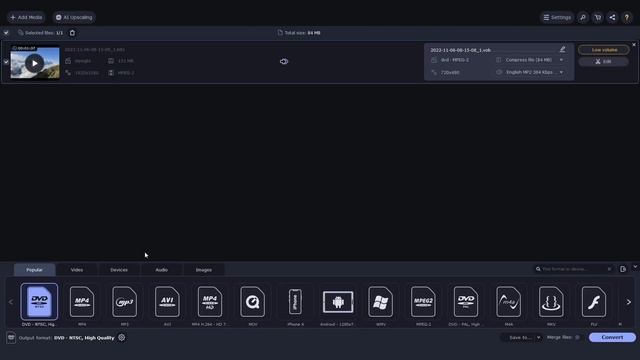
Task: Expand the Compress file size dropdown
Action: 562,60
